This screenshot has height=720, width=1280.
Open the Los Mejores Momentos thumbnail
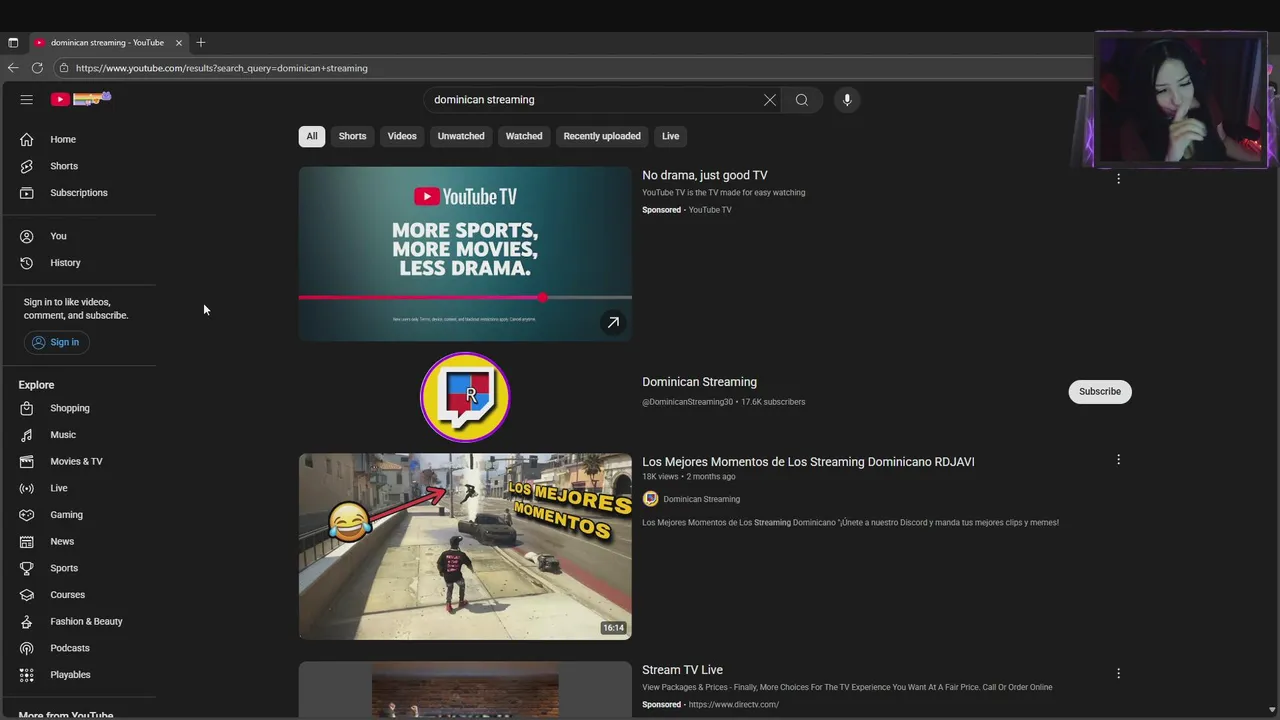(x=465, y=546)
